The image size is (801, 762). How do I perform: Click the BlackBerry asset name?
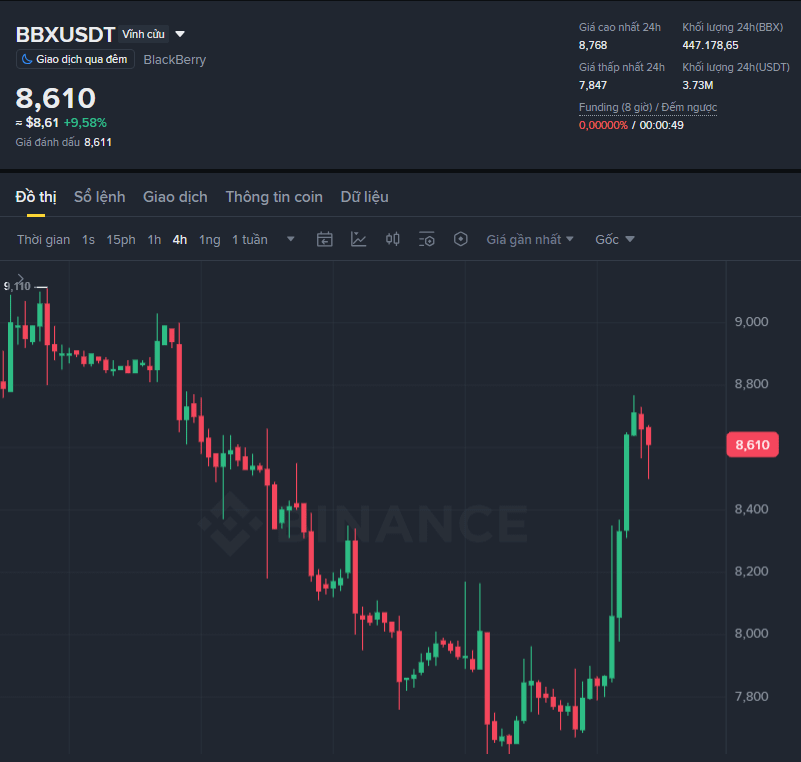(x=175, y=60)
